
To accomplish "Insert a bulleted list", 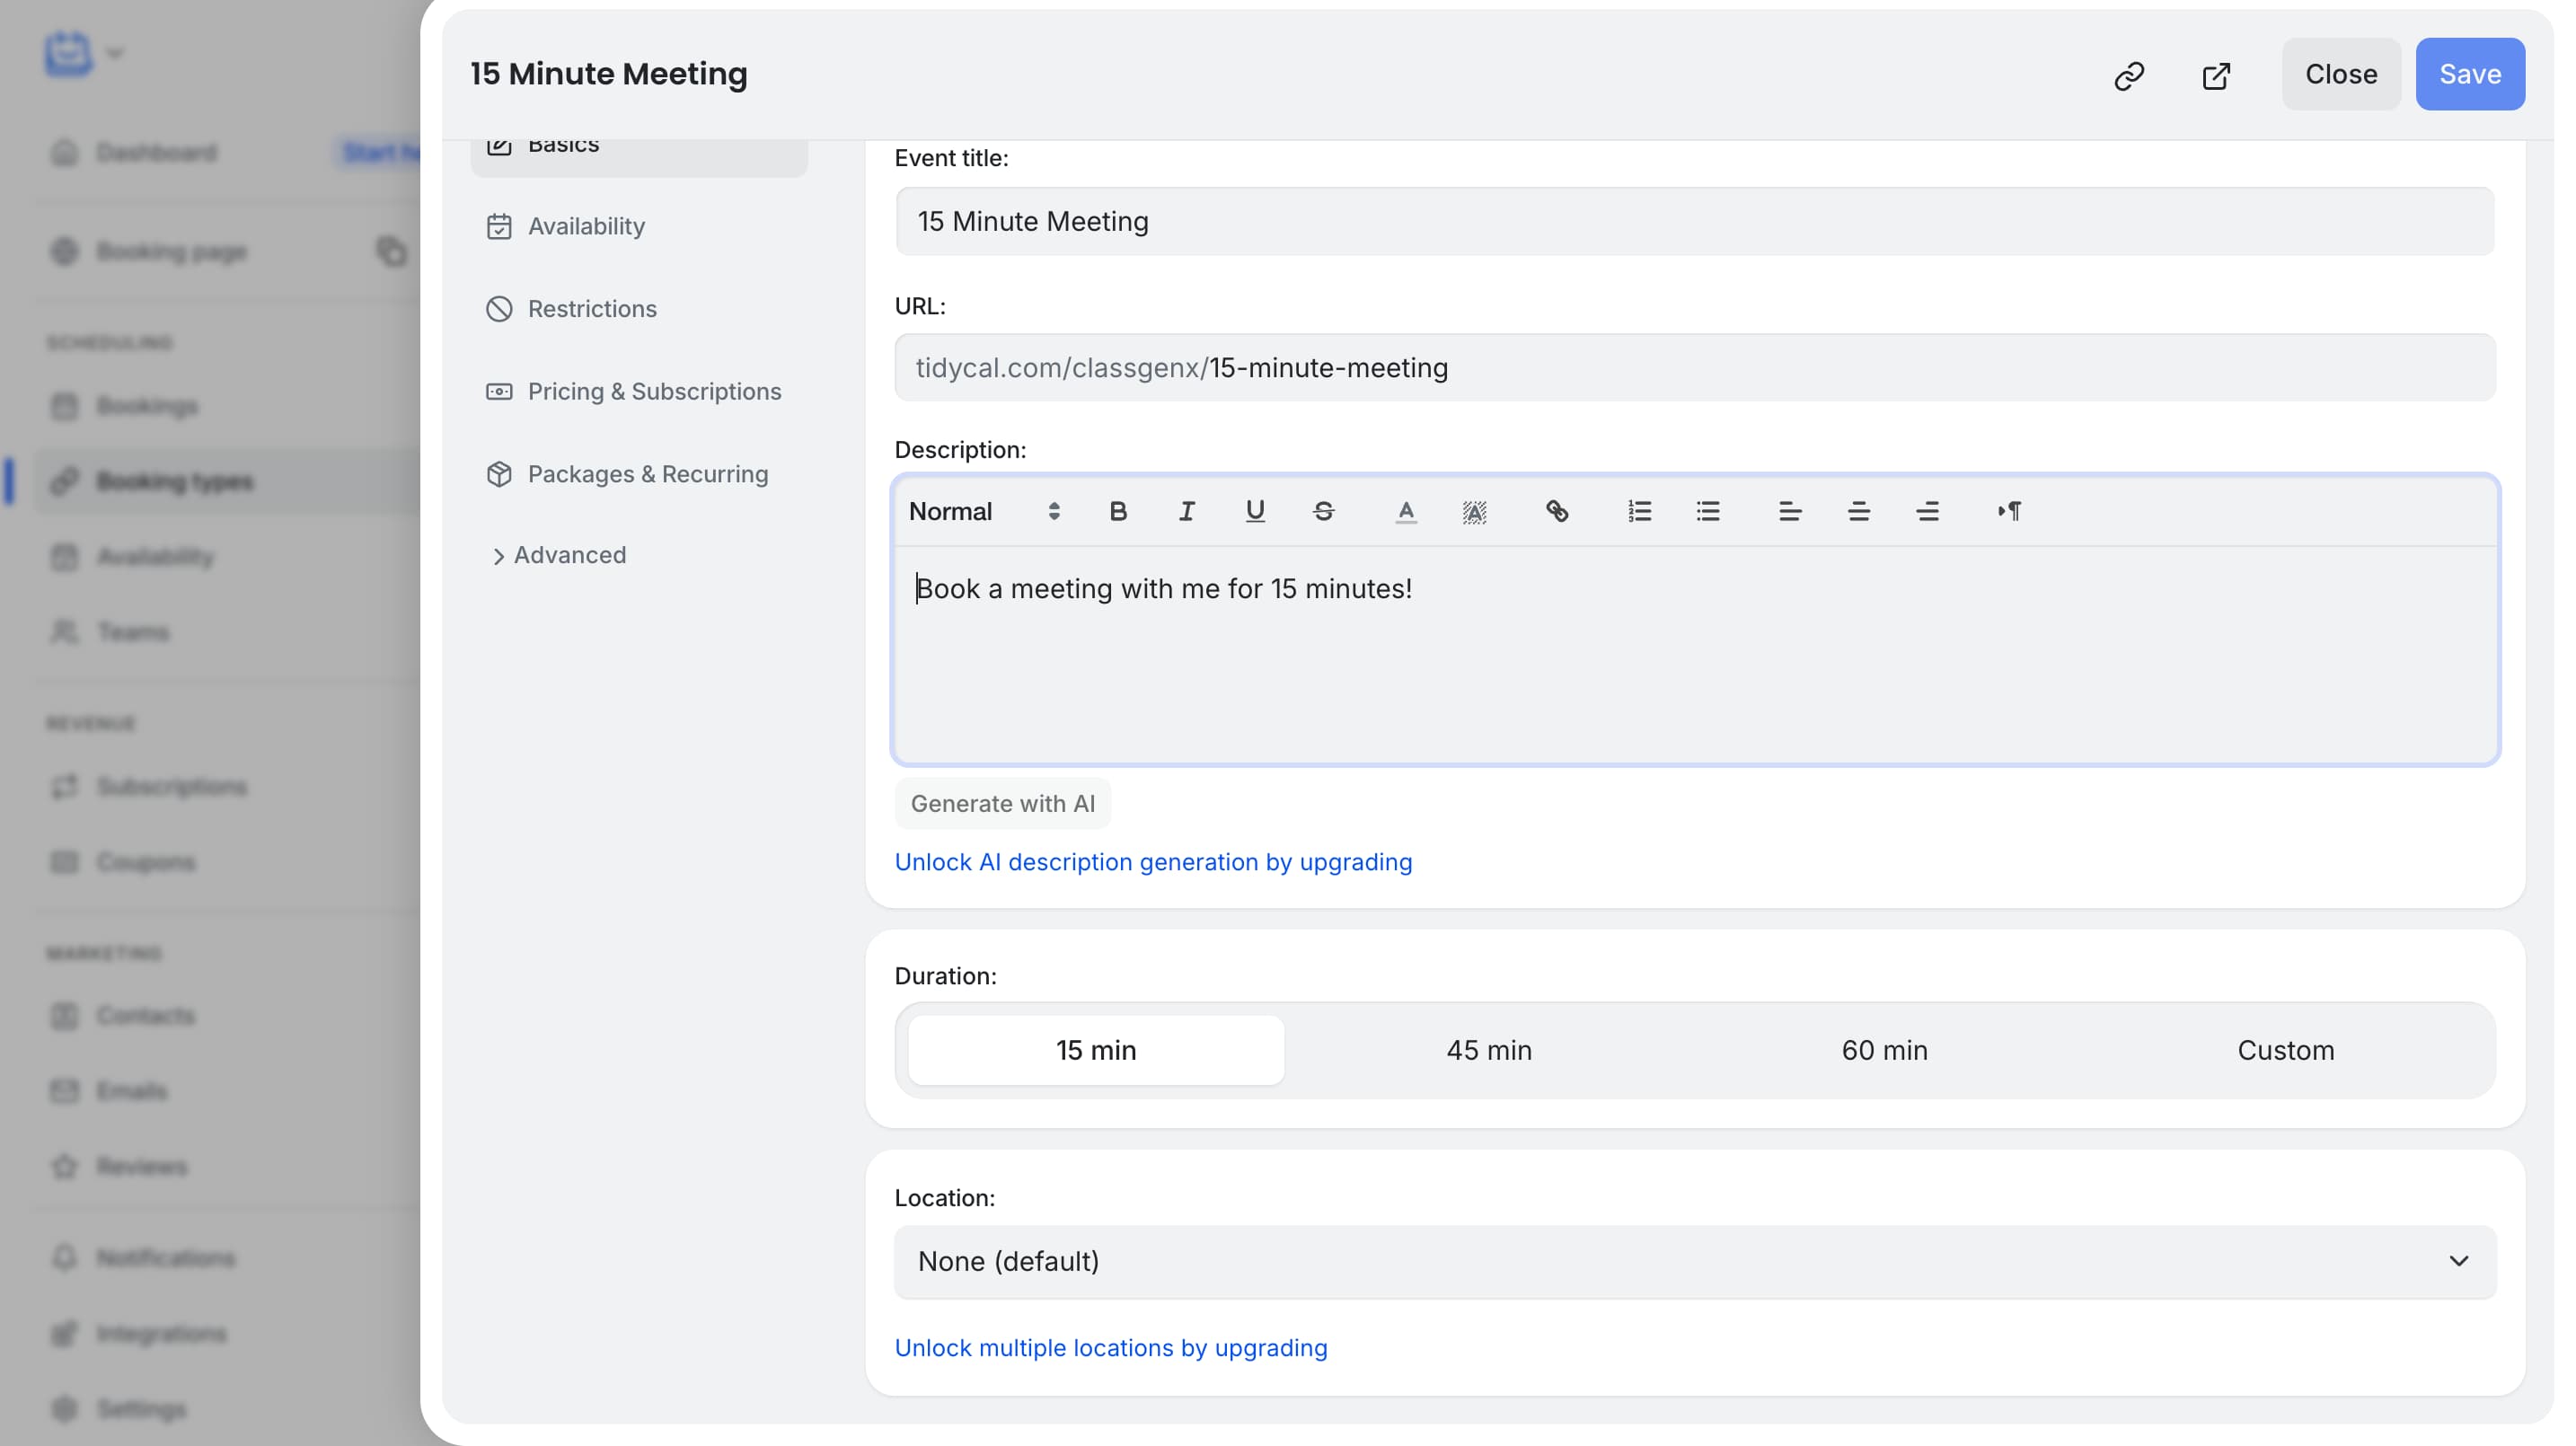I will click(x=1708, y=512).
